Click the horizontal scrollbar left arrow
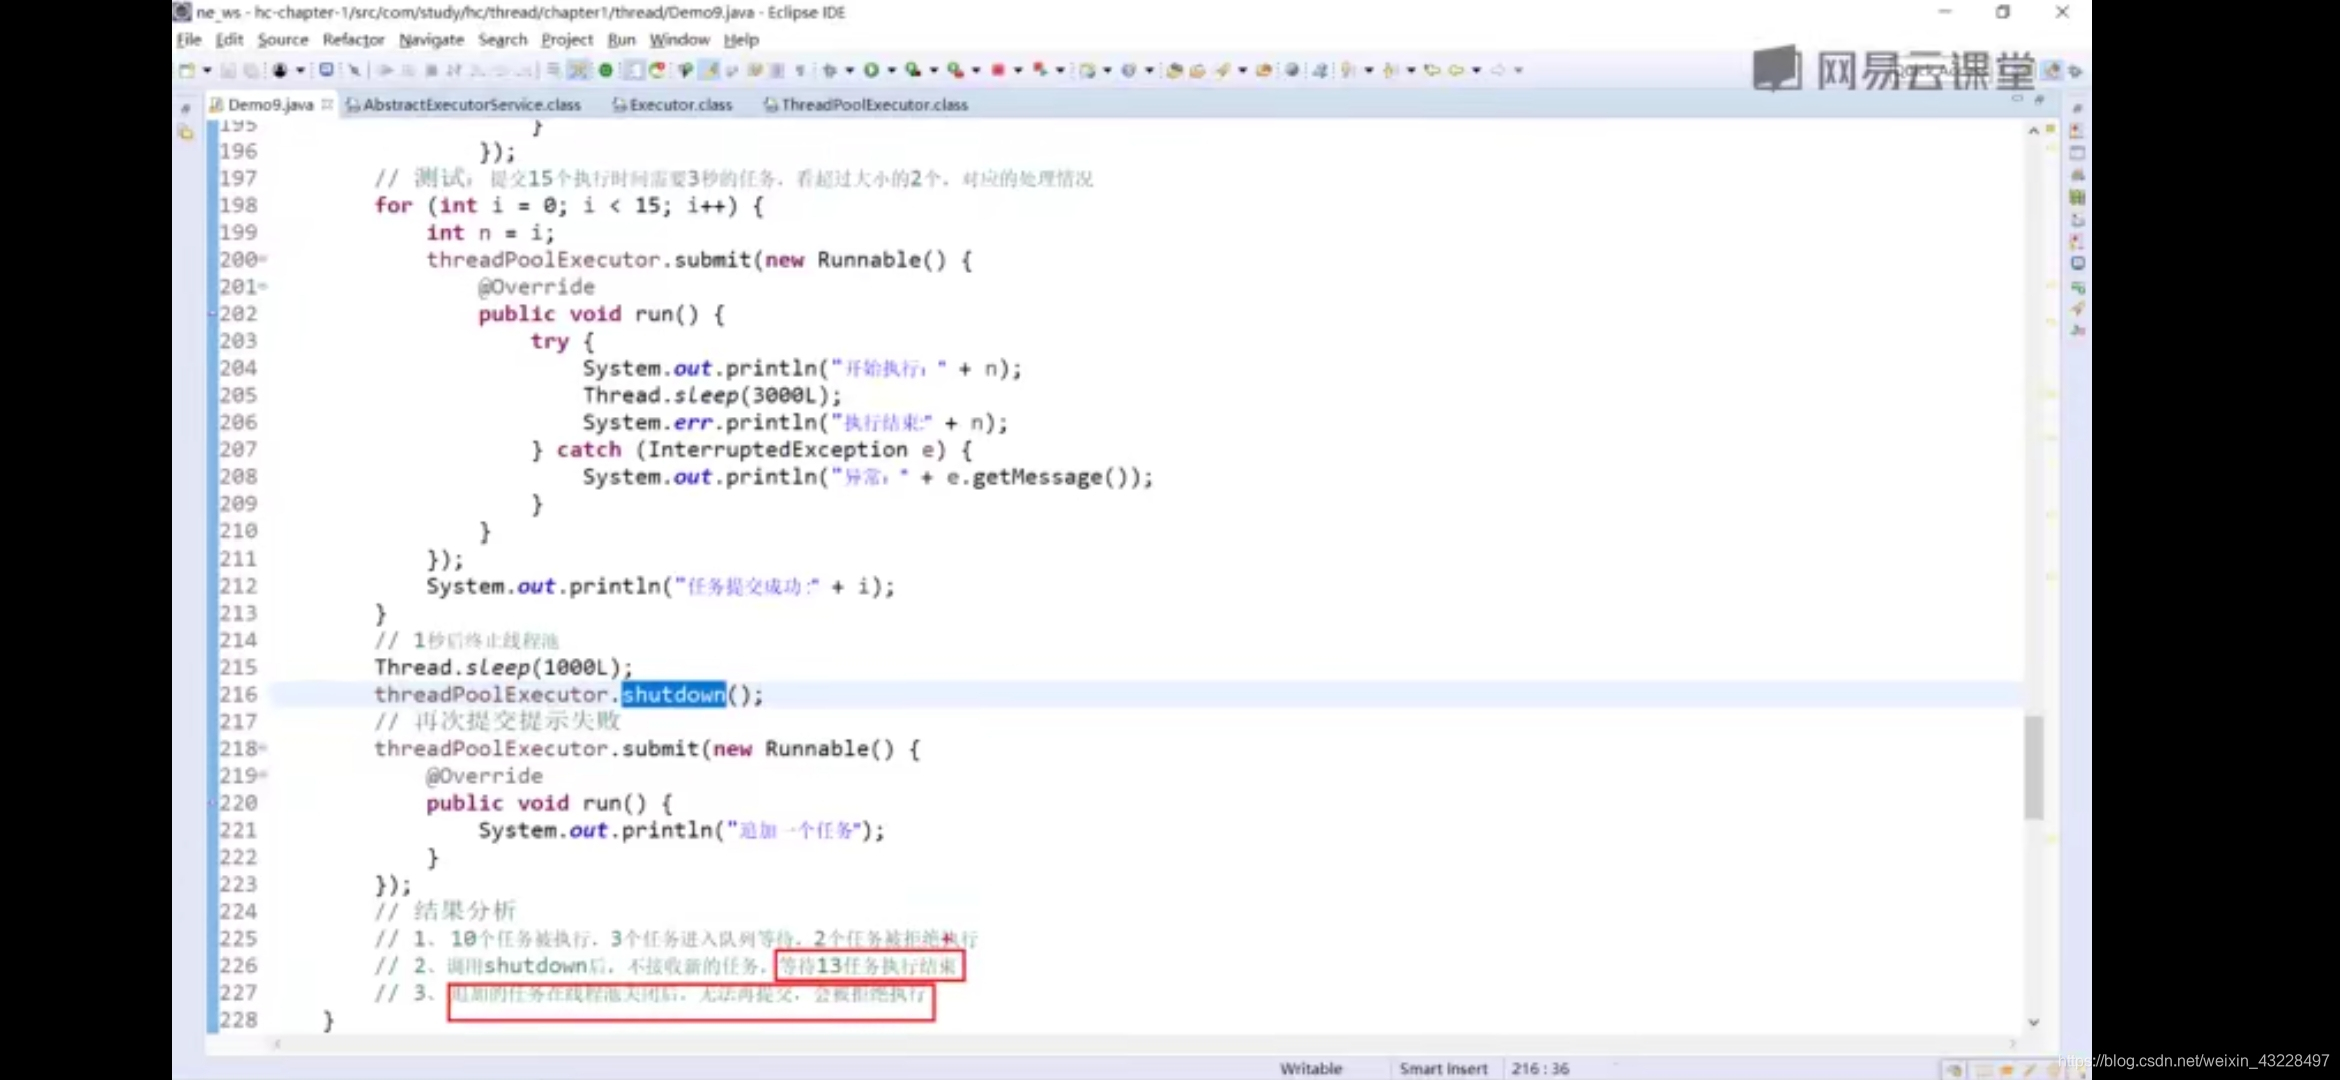 point(277,1044)
